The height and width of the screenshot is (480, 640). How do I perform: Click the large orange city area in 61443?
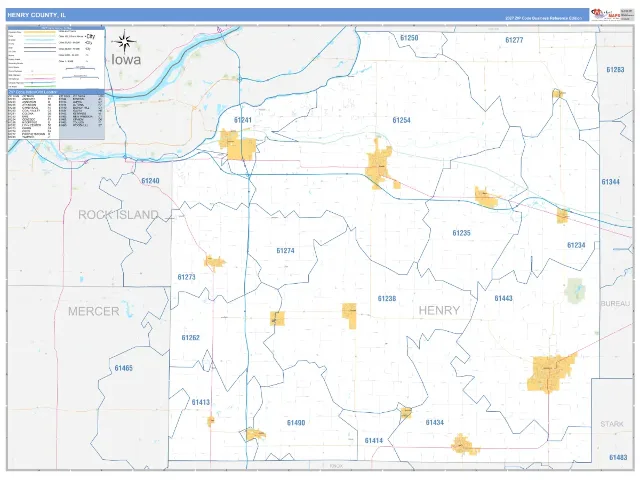[x=551, y=373]
